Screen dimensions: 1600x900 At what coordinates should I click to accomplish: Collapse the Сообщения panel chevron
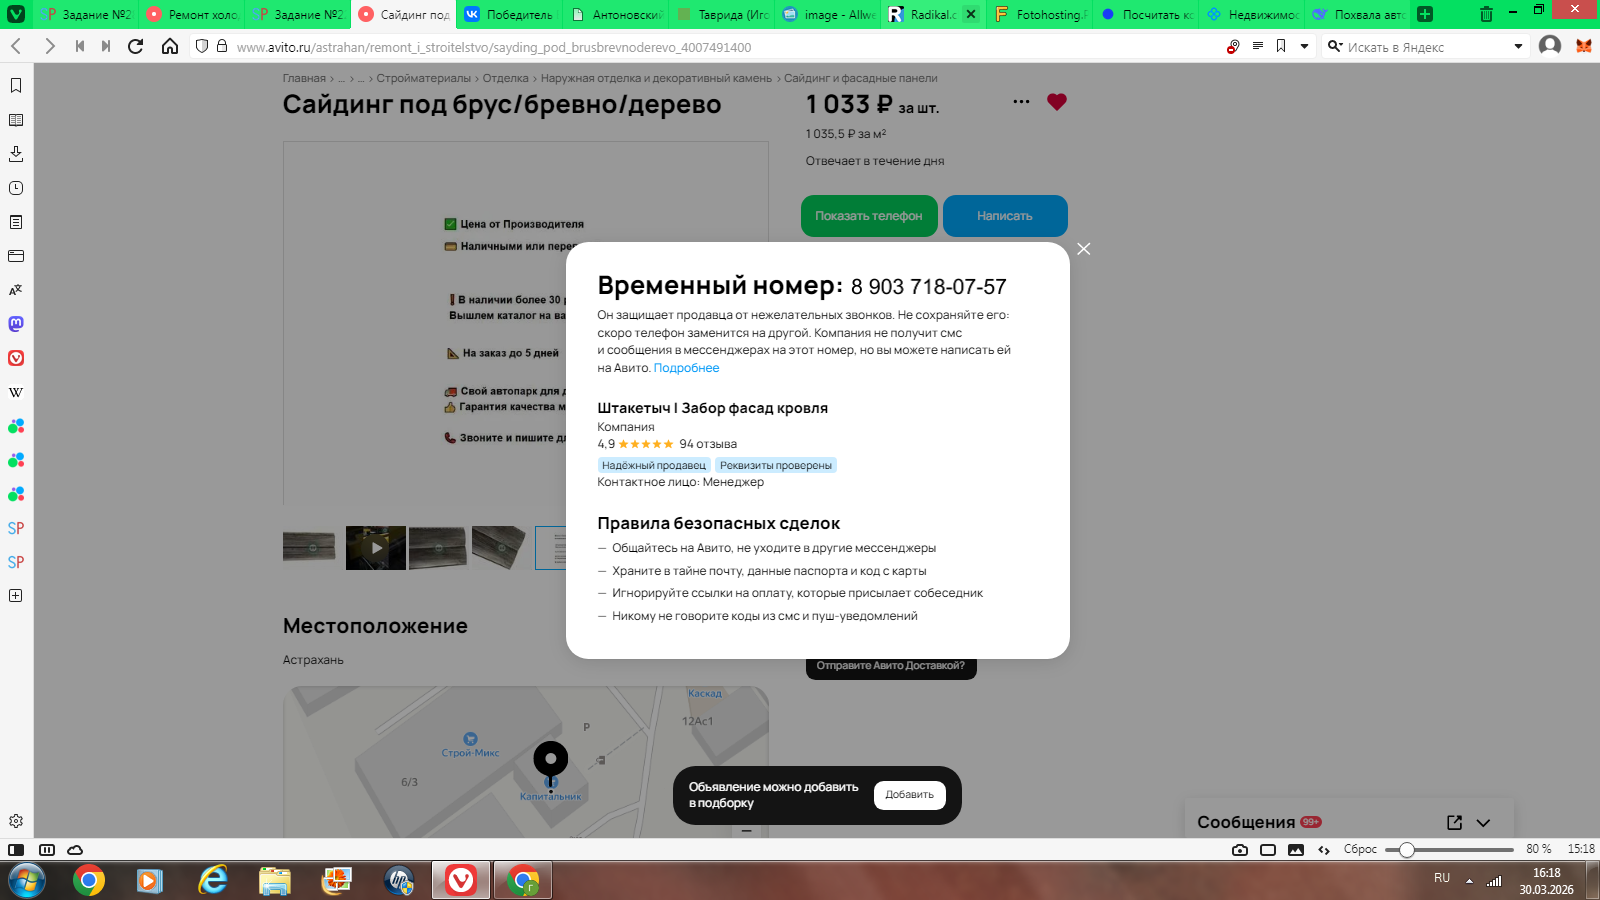click(1484, 823)
